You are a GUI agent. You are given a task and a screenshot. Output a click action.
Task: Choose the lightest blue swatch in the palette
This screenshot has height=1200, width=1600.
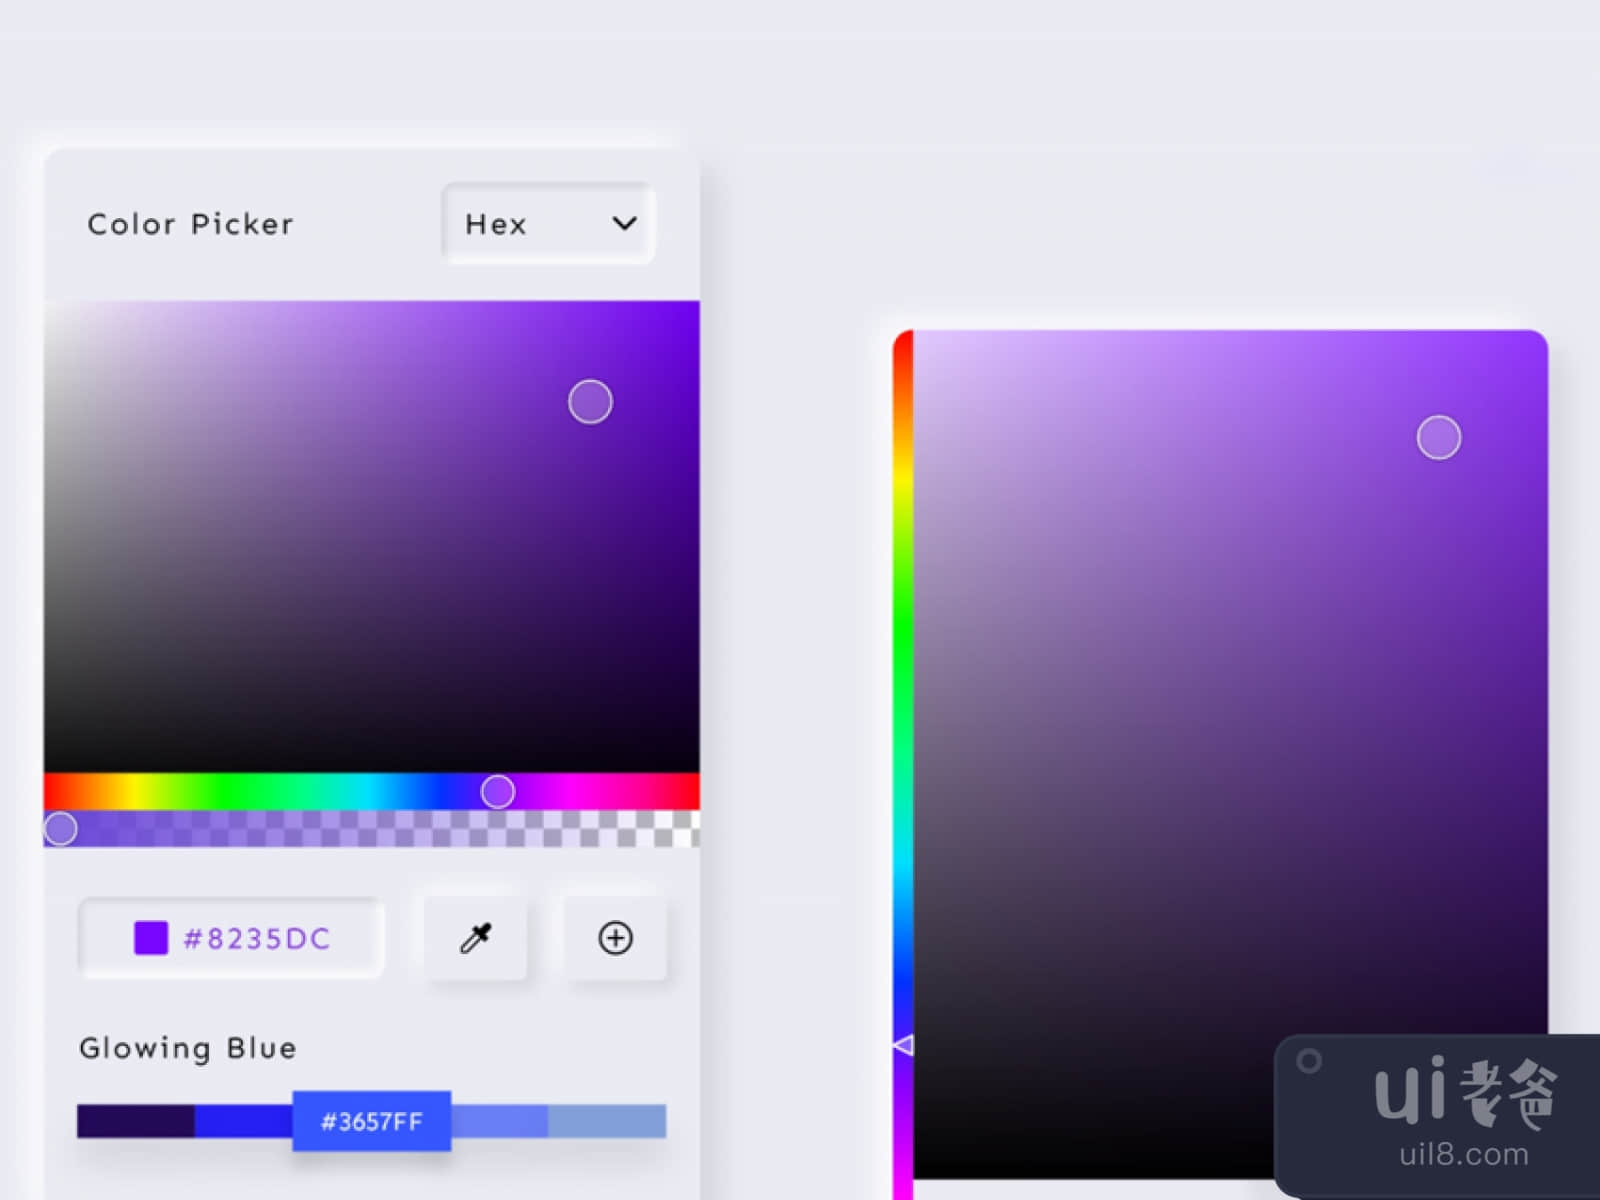(x=607, y=1121)
